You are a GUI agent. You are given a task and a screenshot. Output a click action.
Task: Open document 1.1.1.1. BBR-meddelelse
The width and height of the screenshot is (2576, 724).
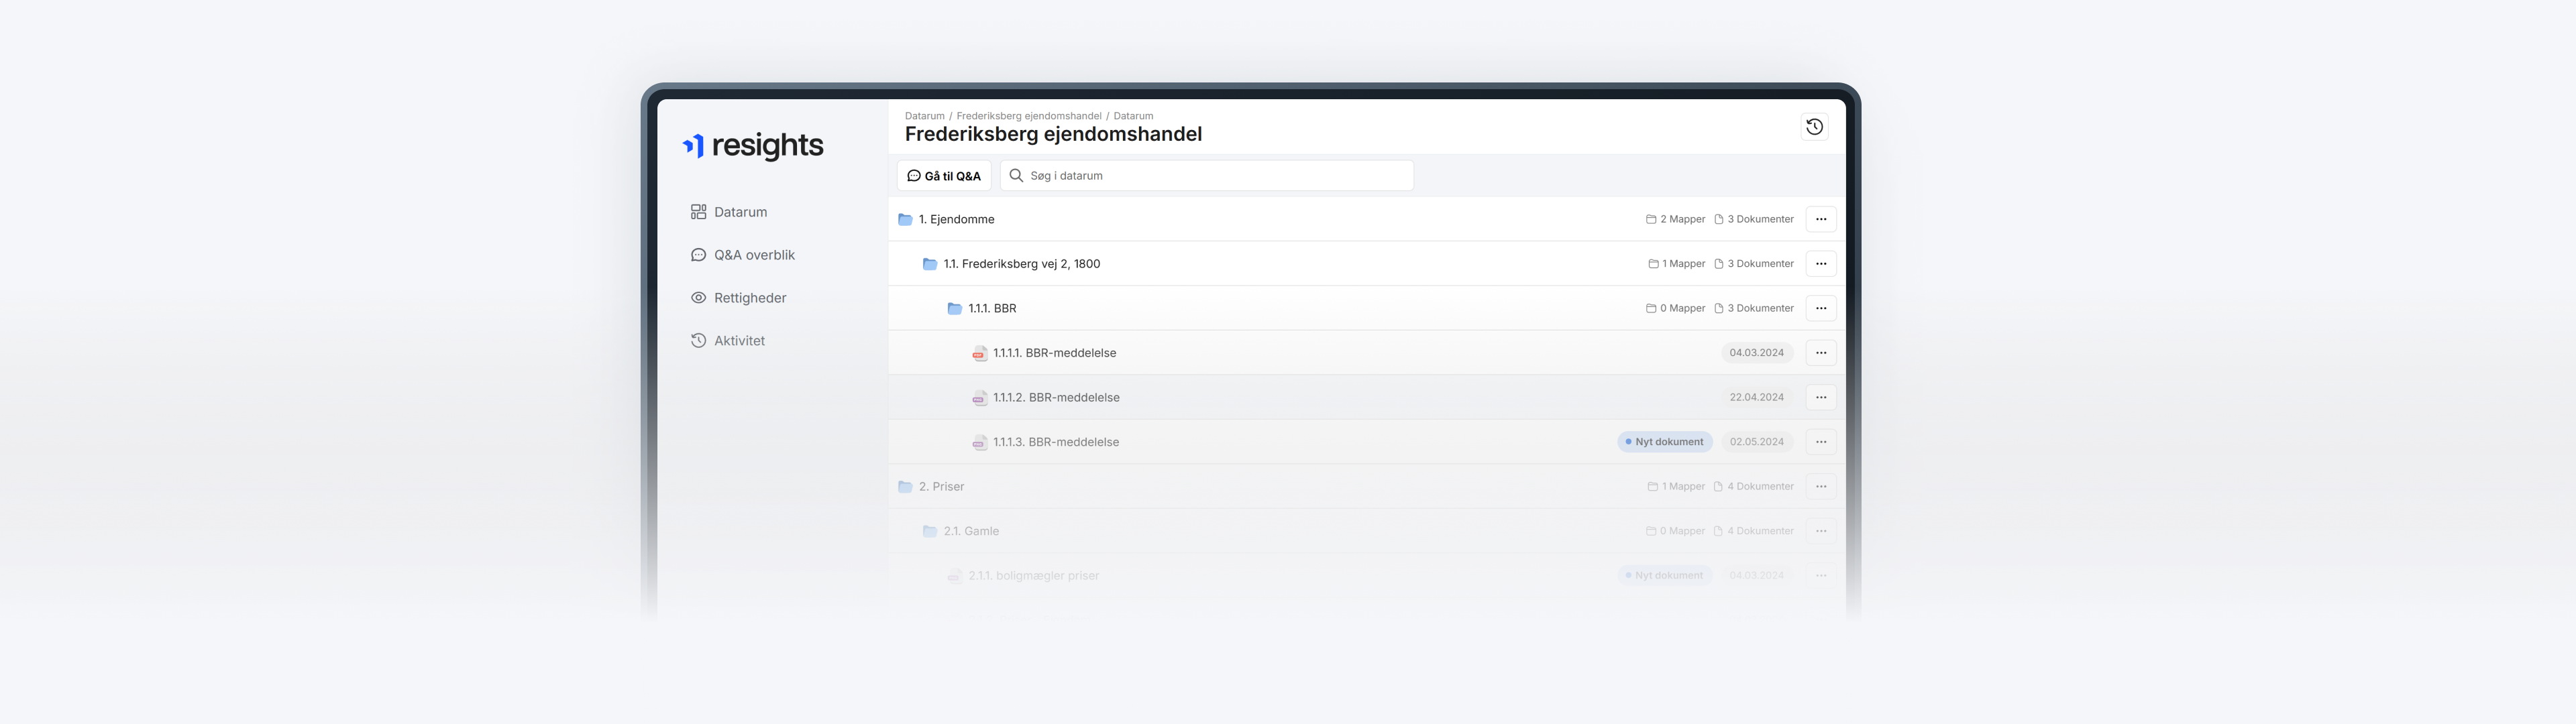1054,353
